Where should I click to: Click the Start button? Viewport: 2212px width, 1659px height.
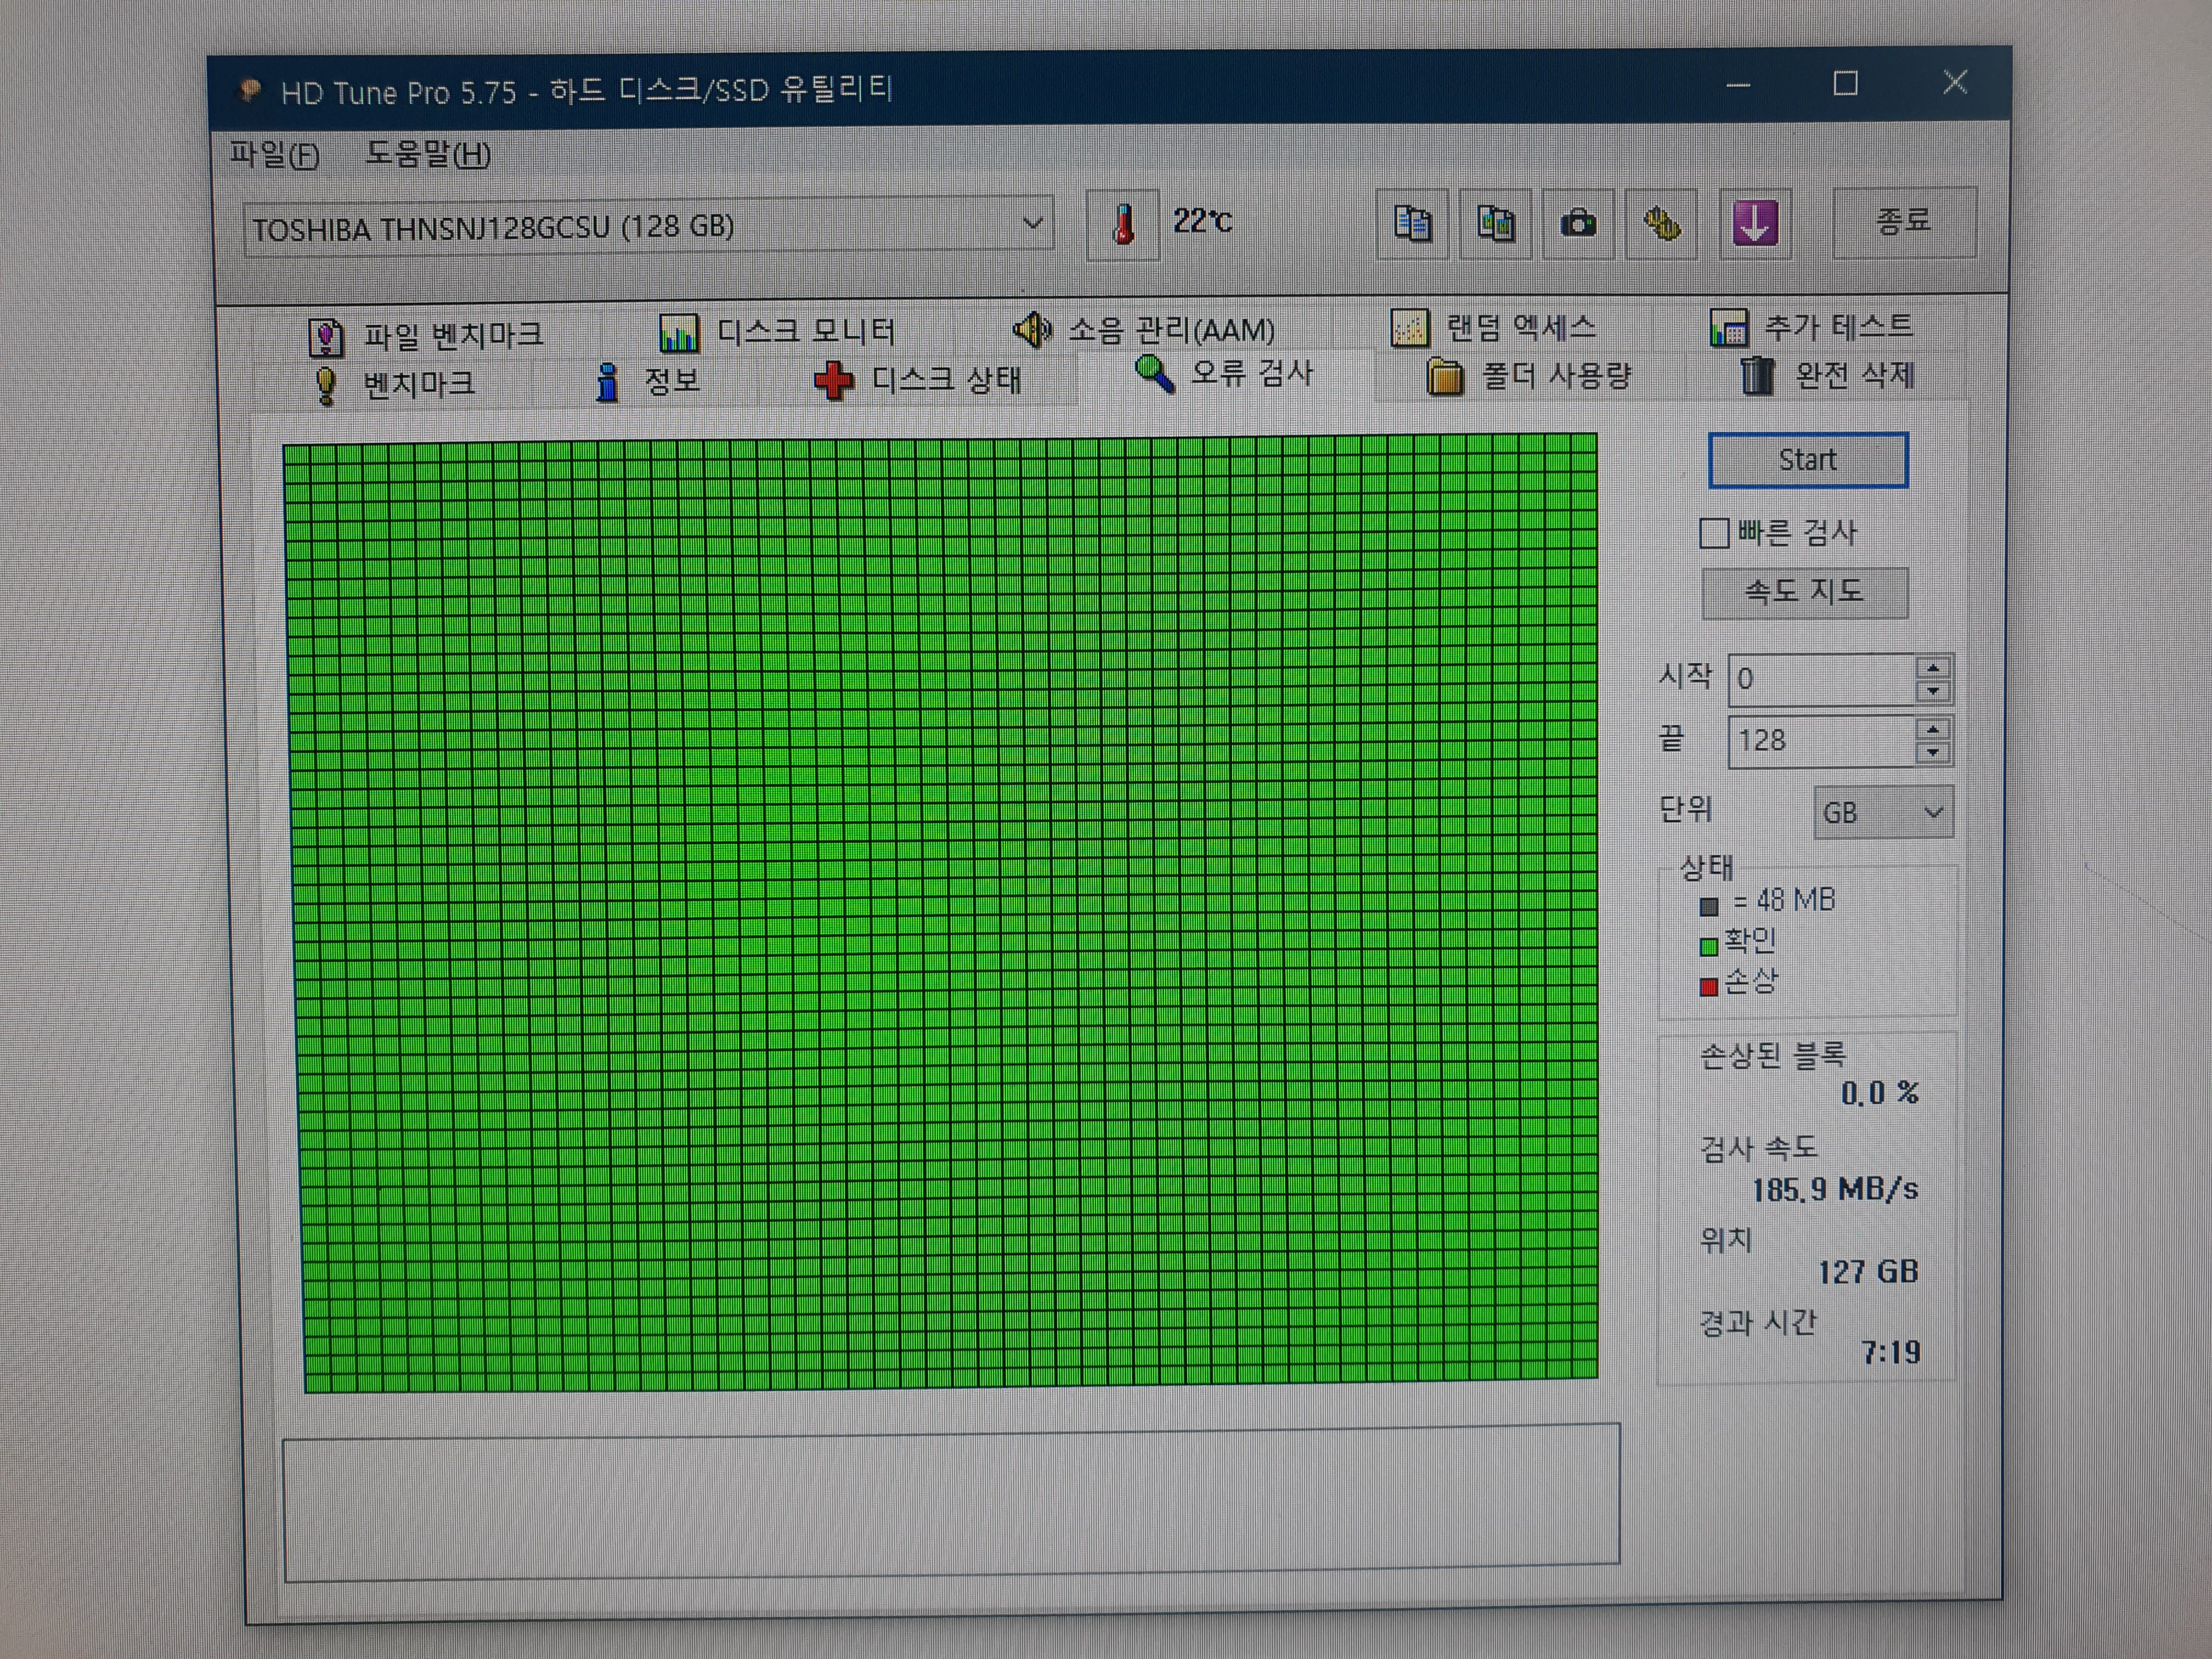pos(1808,460)
